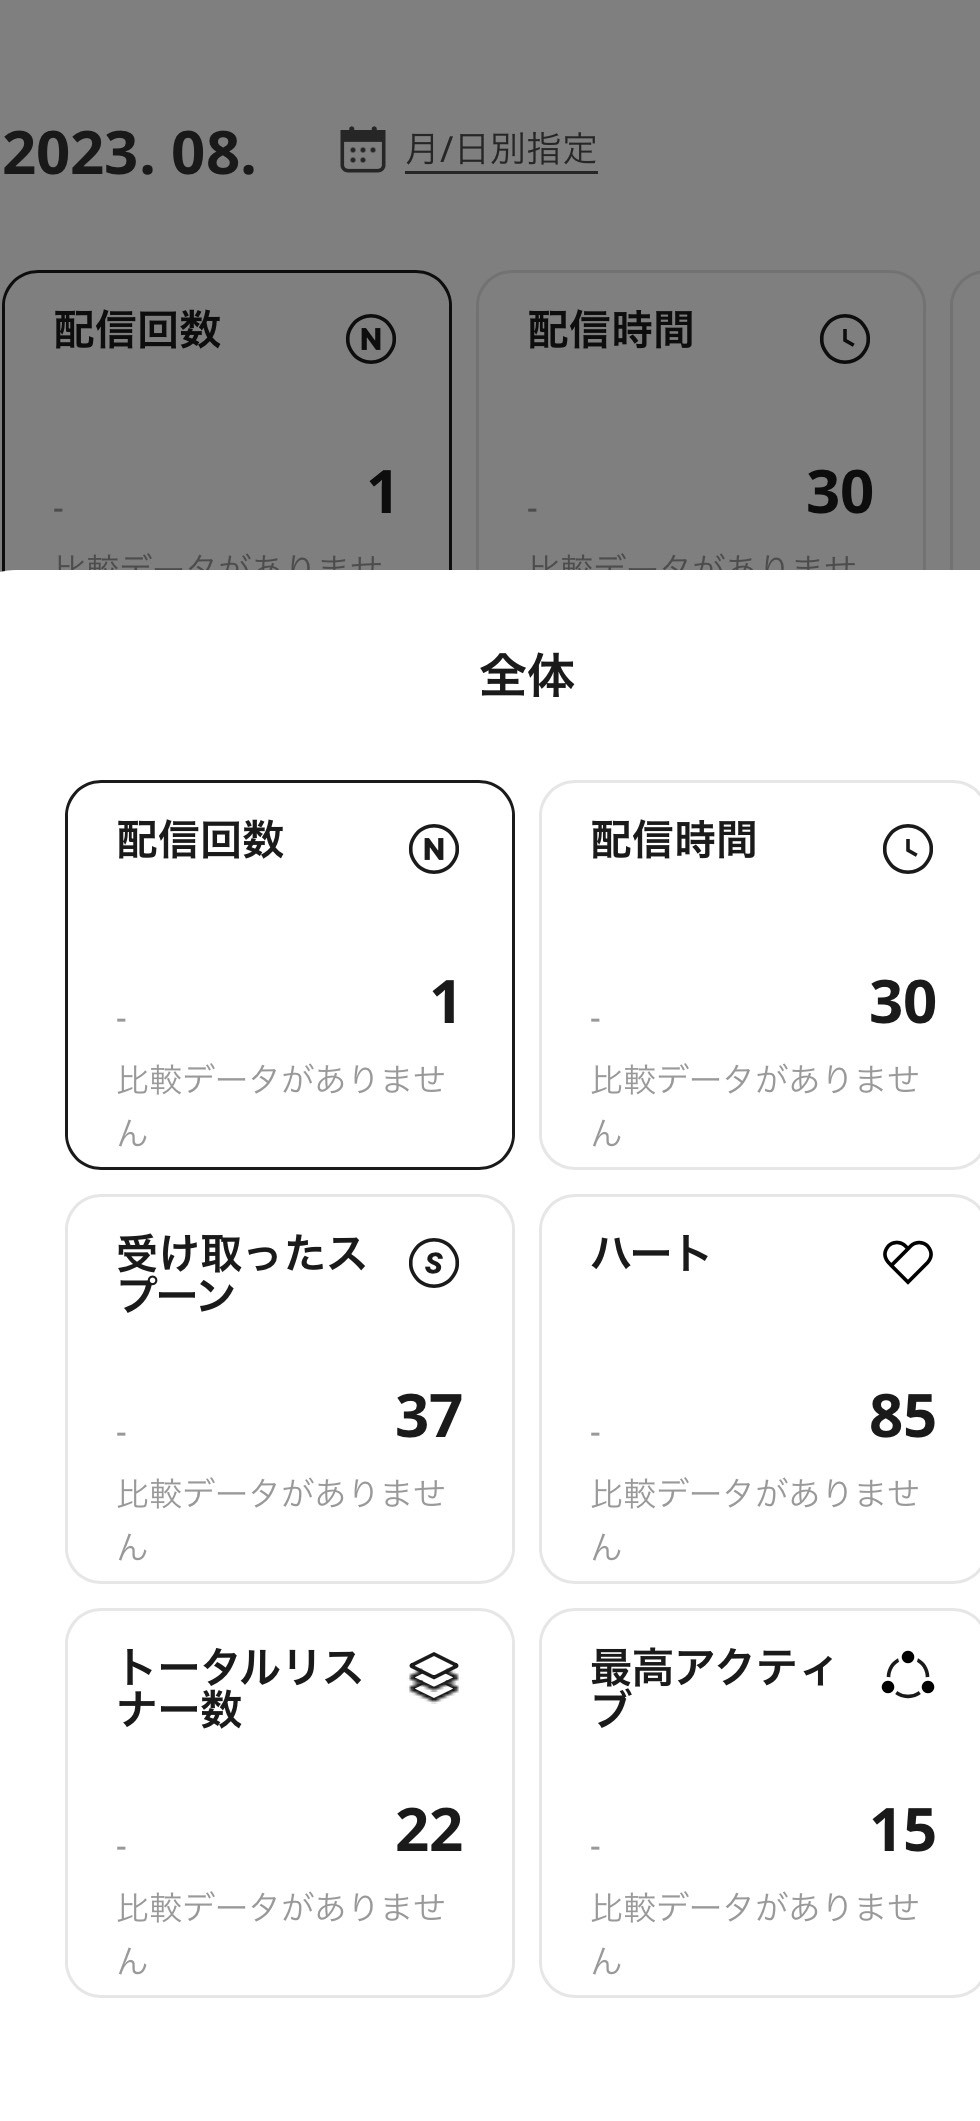Tap the heart icon on ハート card
This screenshot has width=980, height=2121.
point(907,1262)
